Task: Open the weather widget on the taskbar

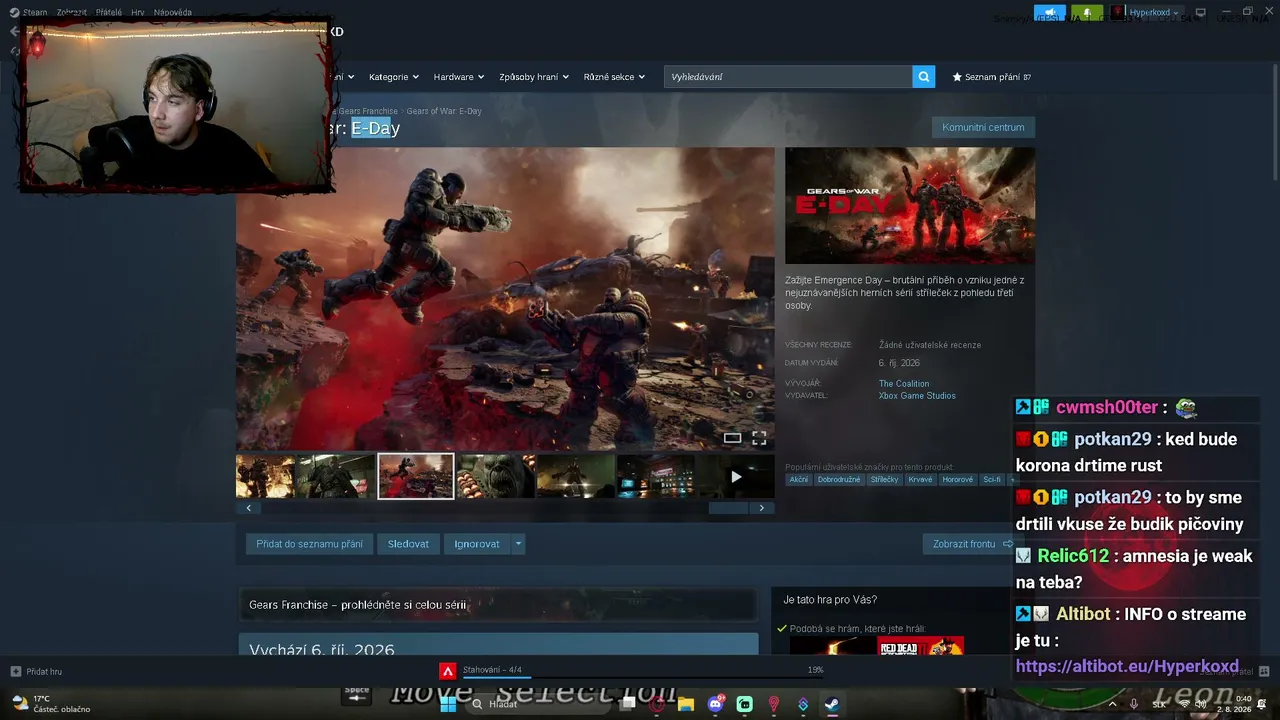Action: pos(50,704)
